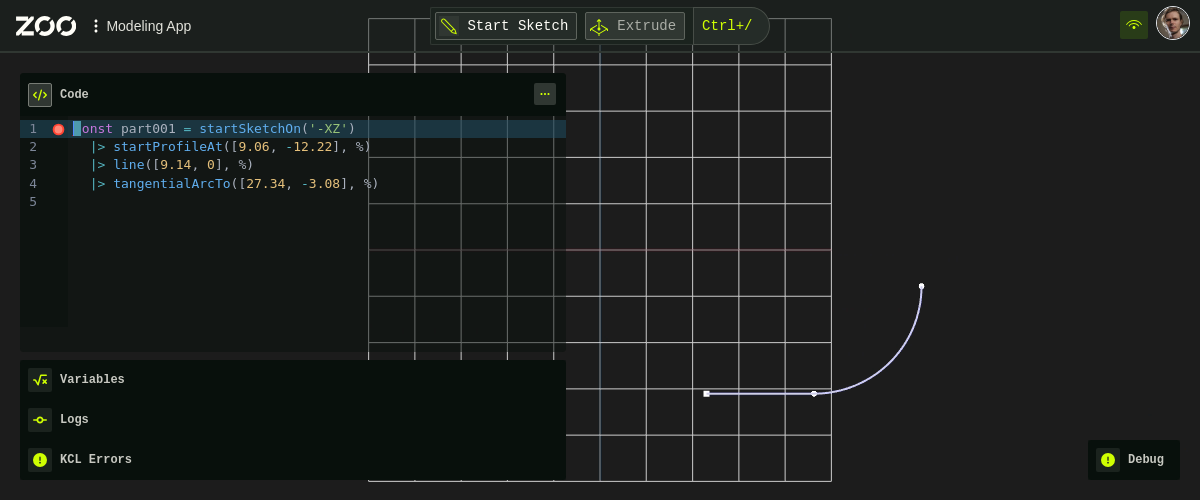This screenshot has width=1200, height=500.
Task: Click the tangentialArcTo code line
Action: click(x=245, y=184)
